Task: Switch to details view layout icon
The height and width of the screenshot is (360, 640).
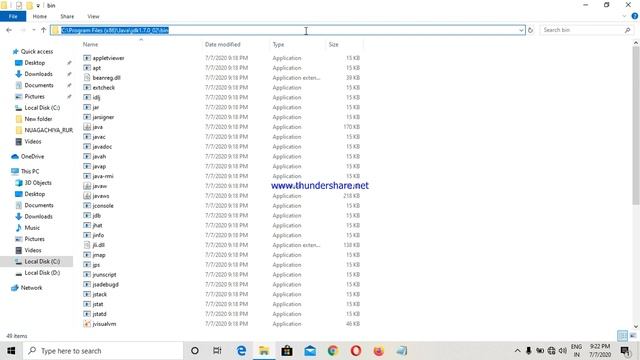Action: pos(622,336)
